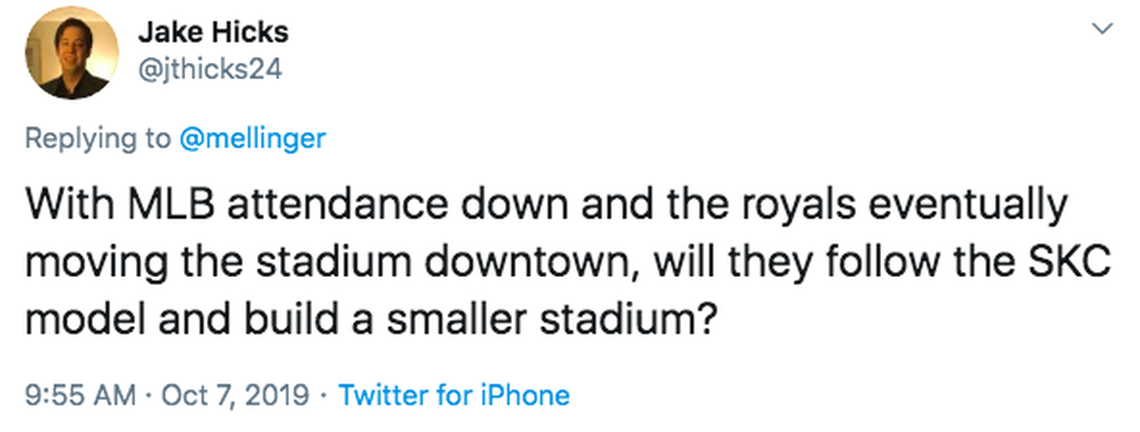
Task: Open the tweet options chevron menu
Action: coord(1102,30)
